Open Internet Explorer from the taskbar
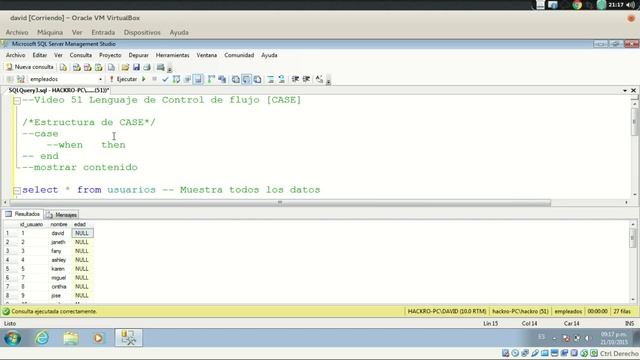 pos(42,338)
